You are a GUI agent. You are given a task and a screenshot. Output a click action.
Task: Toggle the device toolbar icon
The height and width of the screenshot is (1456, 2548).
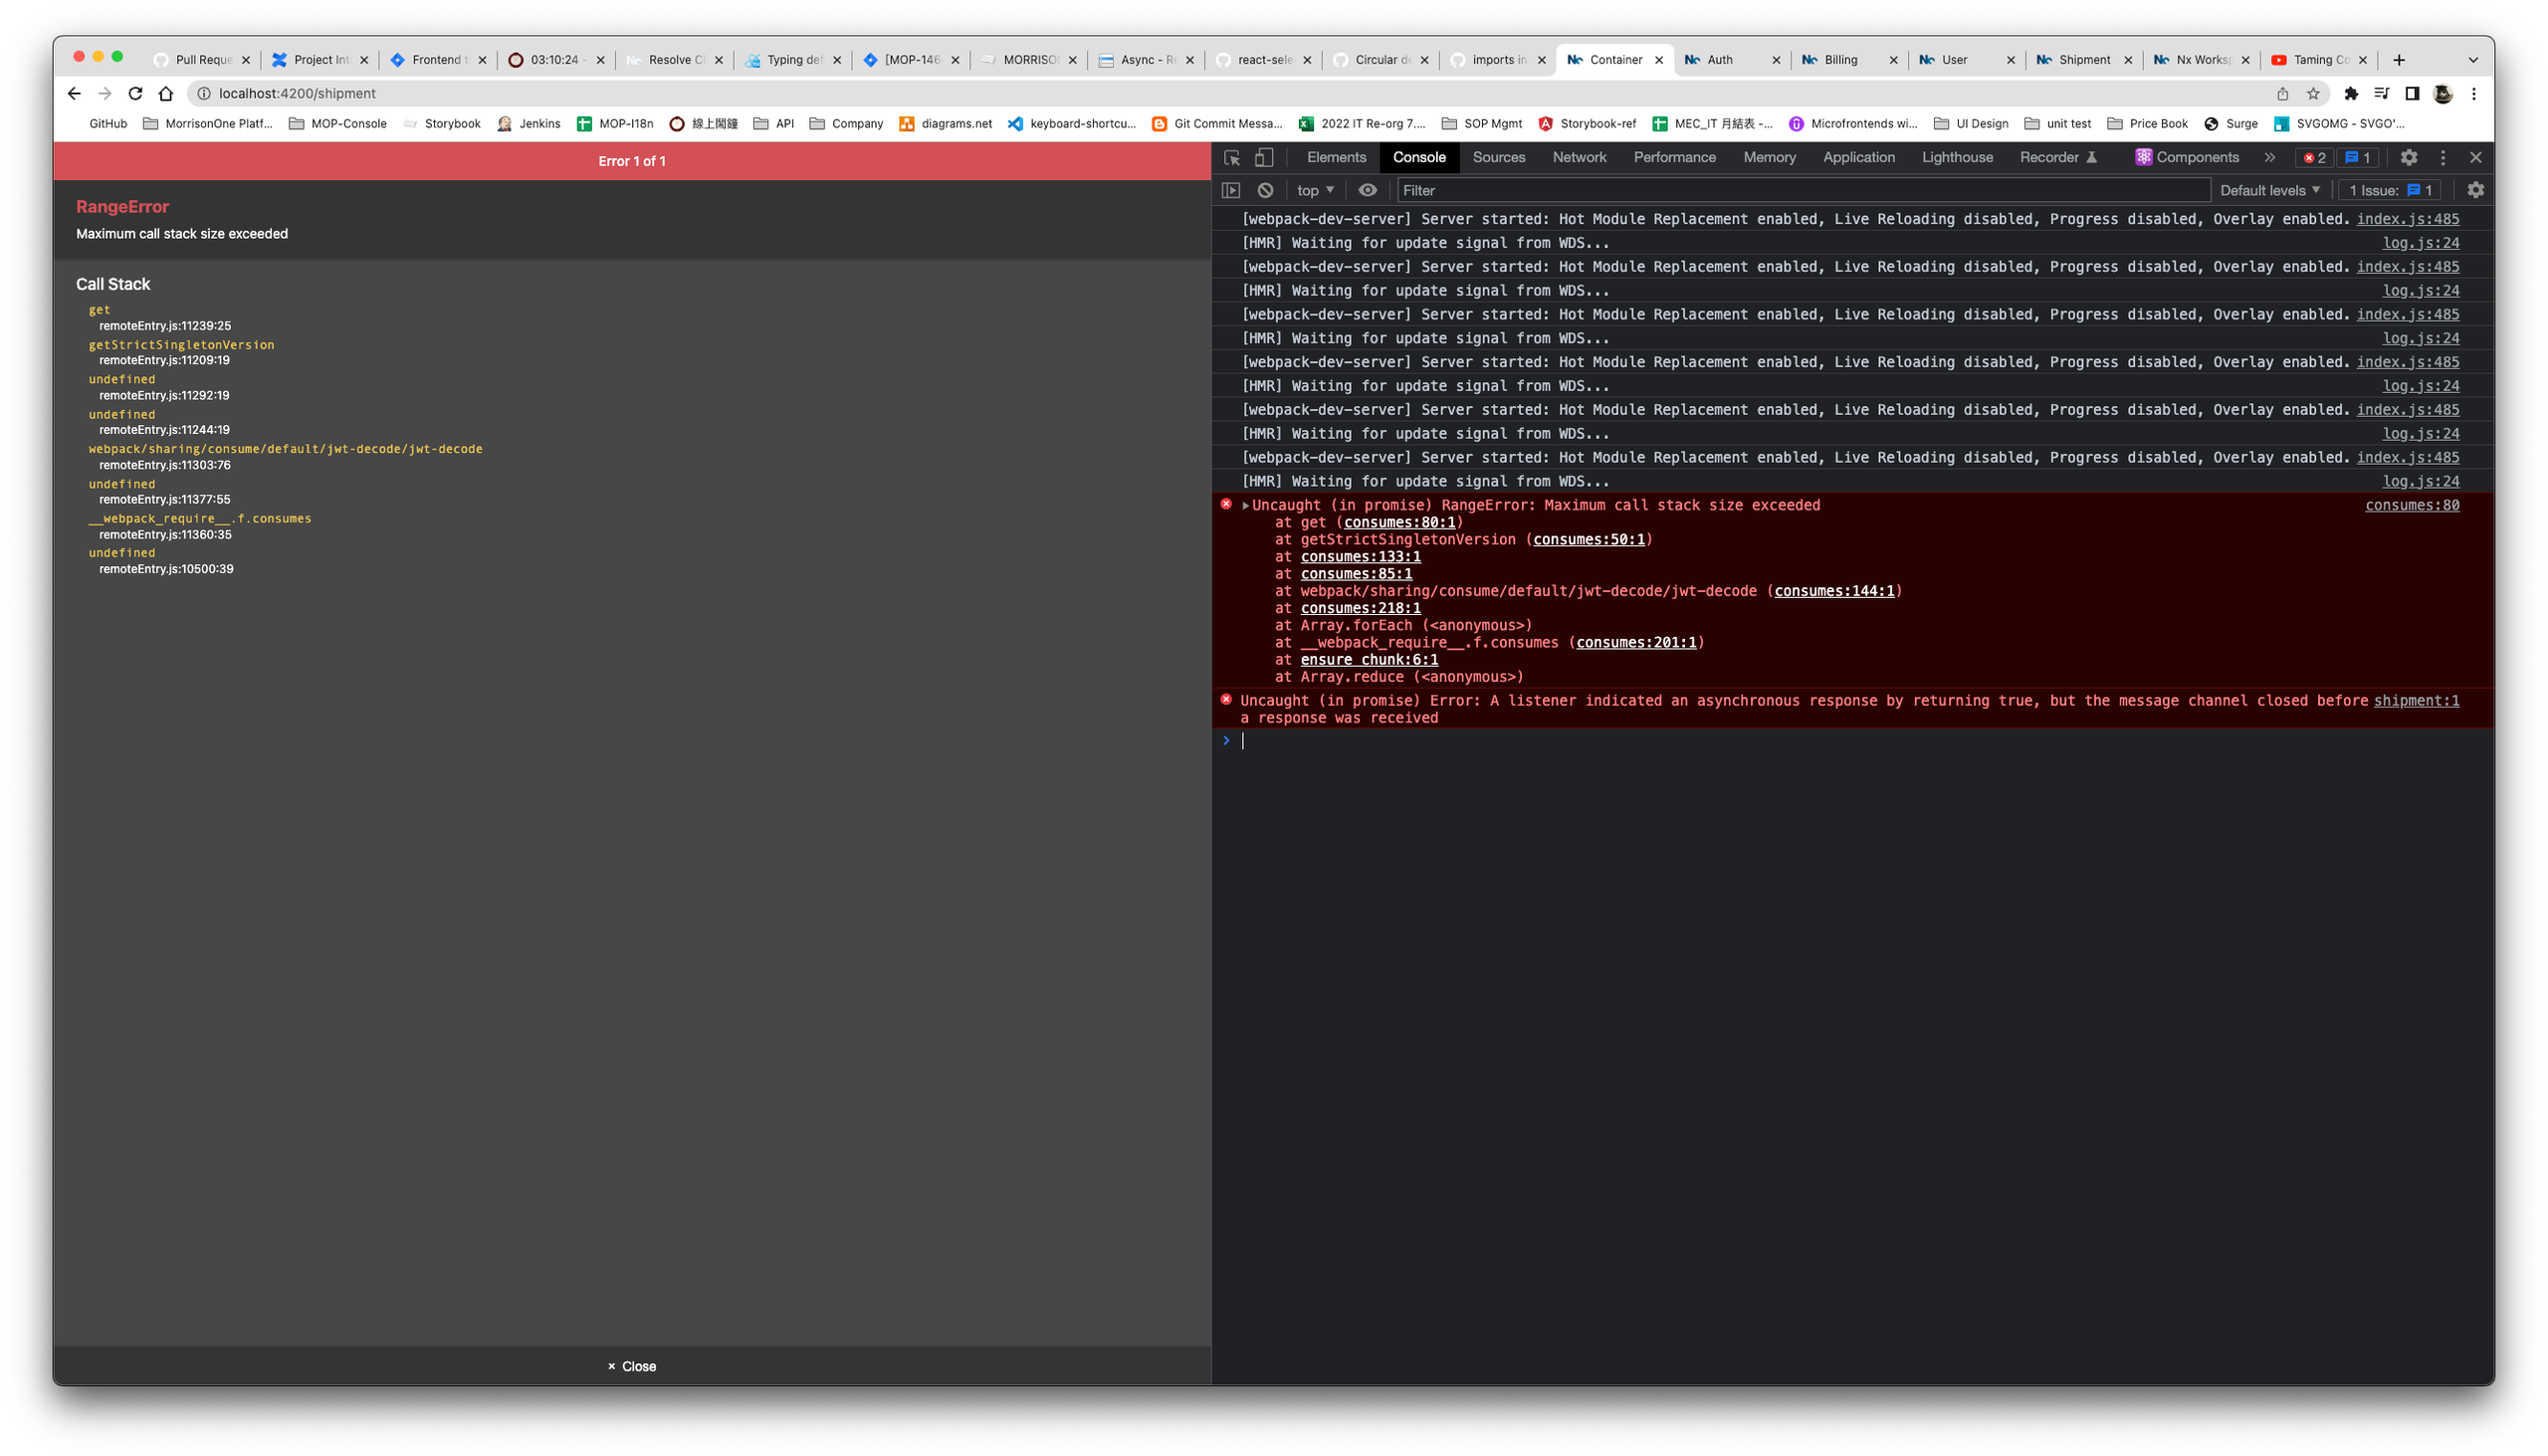1264,157
